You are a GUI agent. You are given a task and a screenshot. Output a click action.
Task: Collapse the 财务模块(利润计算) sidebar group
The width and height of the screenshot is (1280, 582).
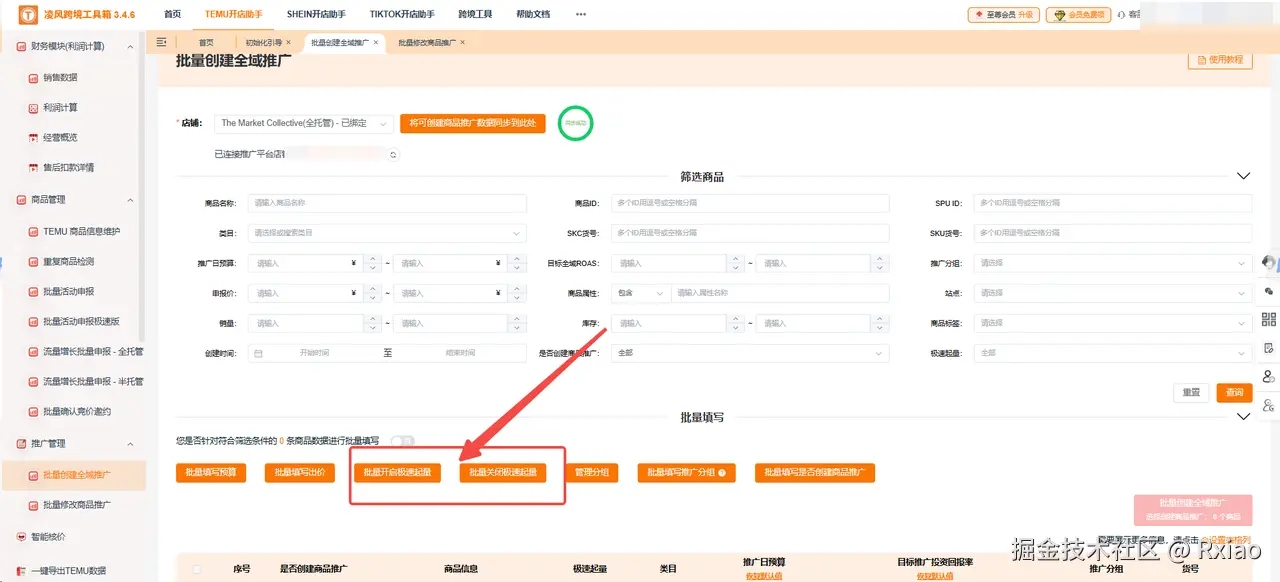pos(129,46)
